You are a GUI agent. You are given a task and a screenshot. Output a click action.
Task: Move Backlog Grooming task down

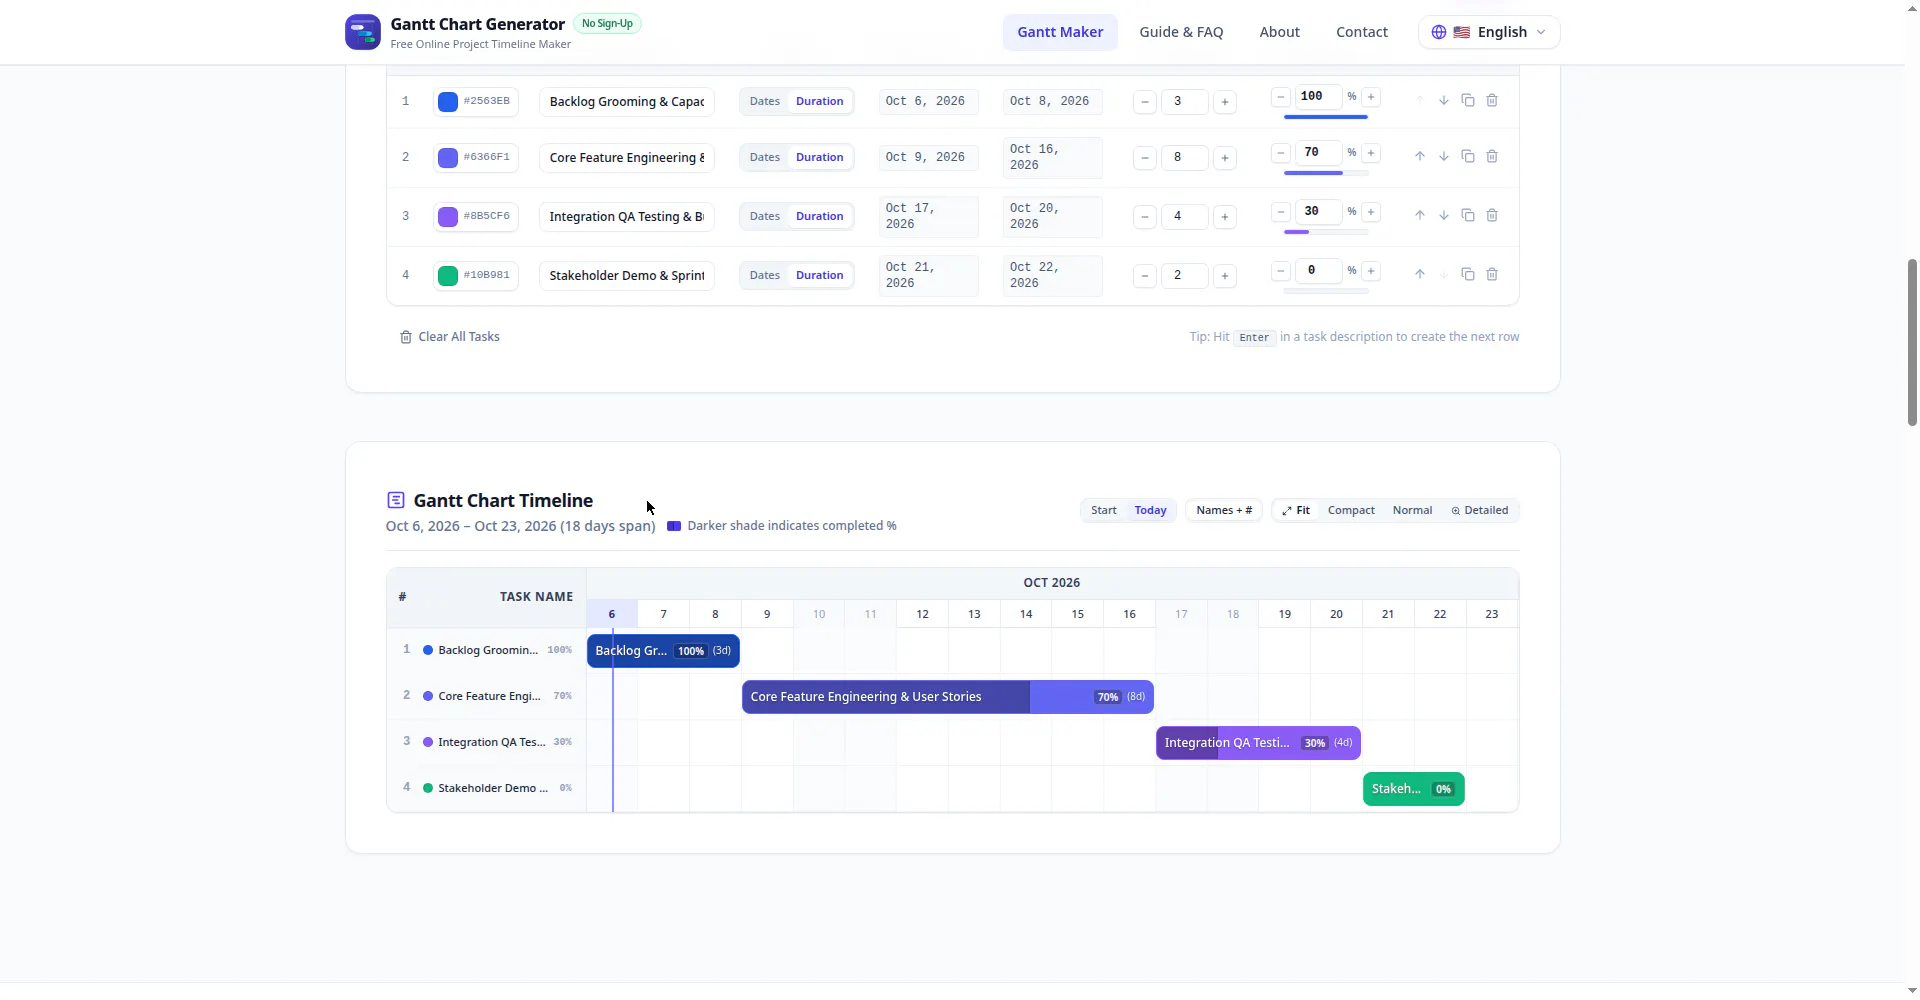click(x=1444, y=101)
